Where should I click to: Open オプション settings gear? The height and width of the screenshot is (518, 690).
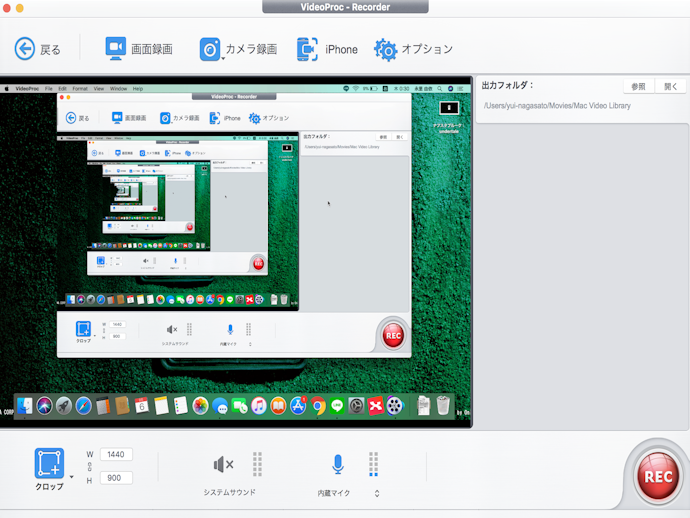[385, 49]
